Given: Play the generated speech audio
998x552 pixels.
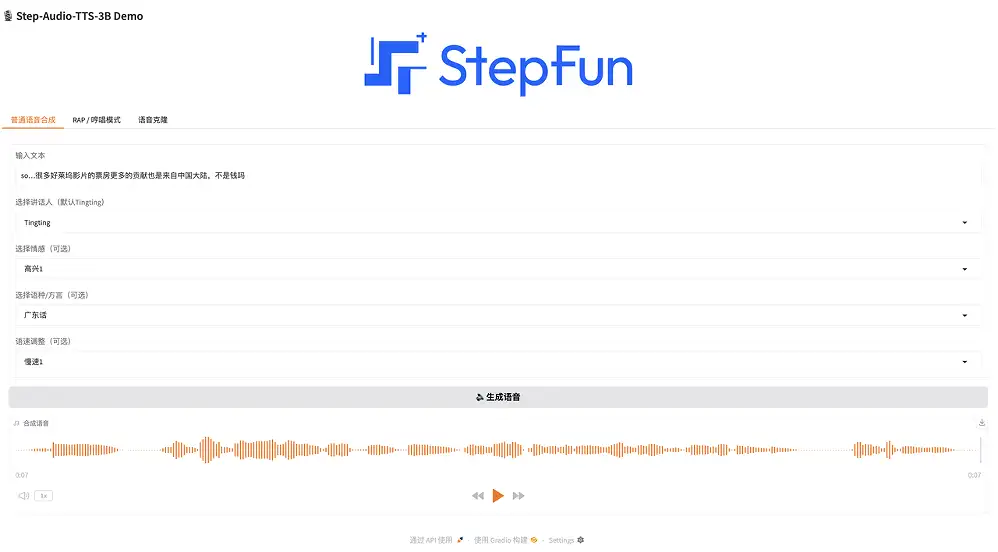Looking at the screenshot, I should coord(498,495).
